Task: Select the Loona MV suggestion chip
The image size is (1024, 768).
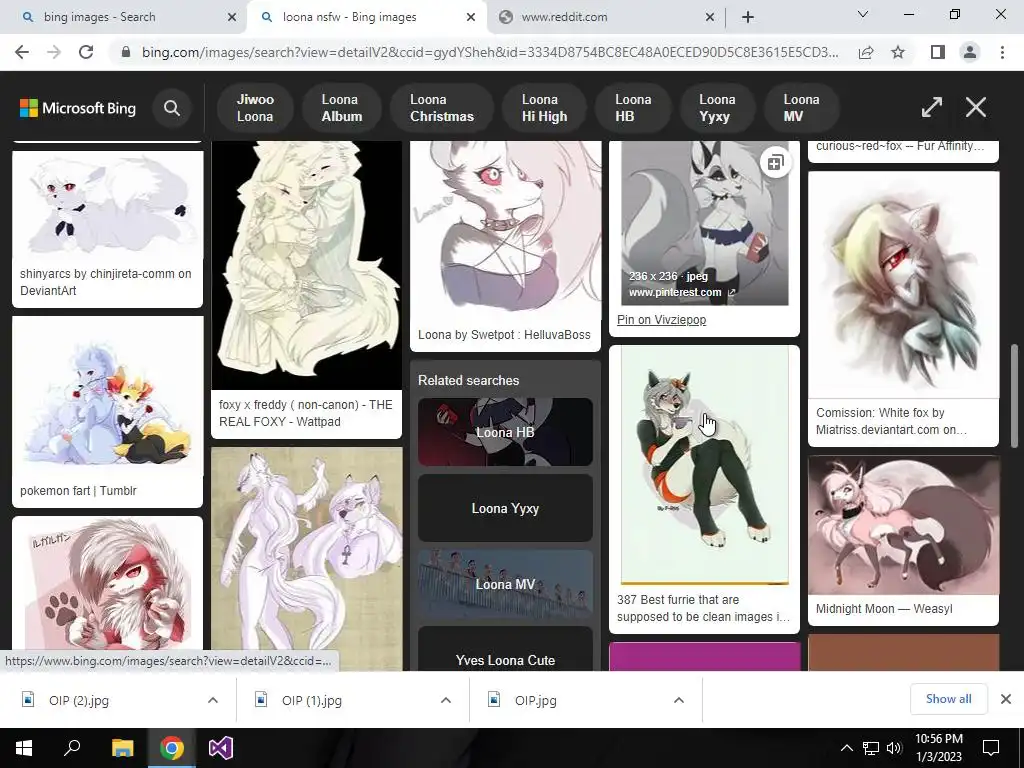Action: tap(801, 108)
